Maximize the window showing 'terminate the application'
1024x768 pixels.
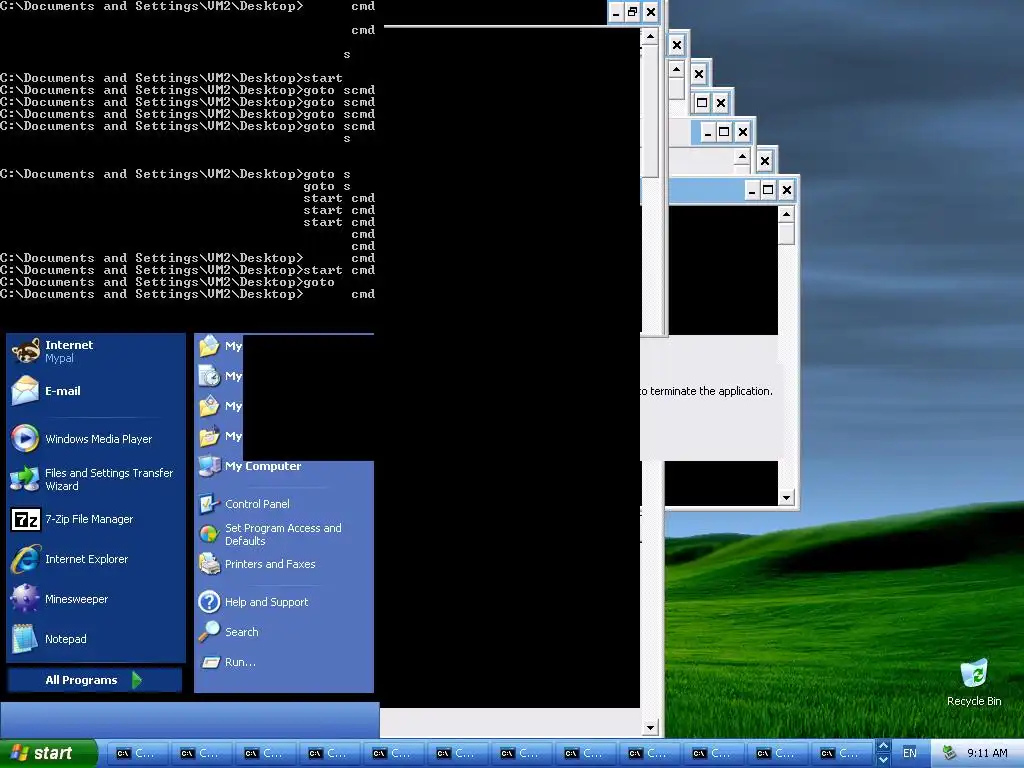click(x=769, y=190)
